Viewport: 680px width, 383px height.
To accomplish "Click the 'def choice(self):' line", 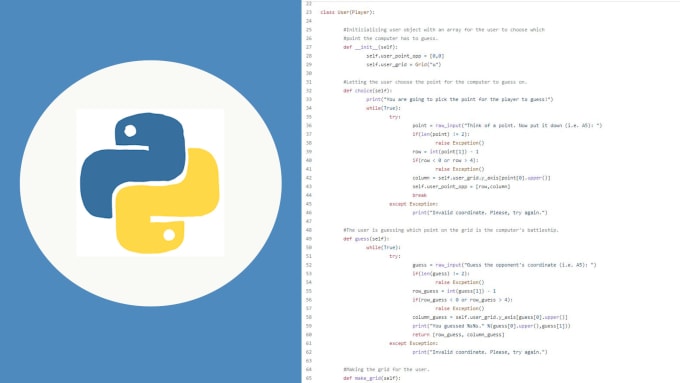I will click(367, 90).
